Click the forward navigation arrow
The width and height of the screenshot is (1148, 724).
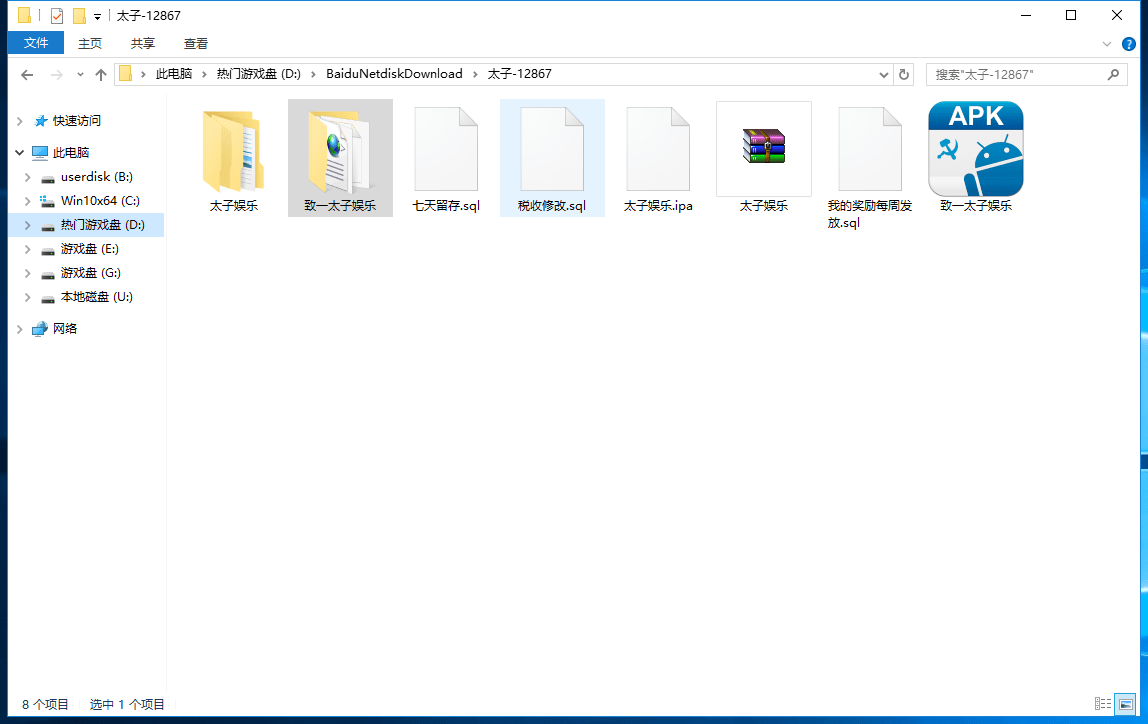(x=56, y=75)
